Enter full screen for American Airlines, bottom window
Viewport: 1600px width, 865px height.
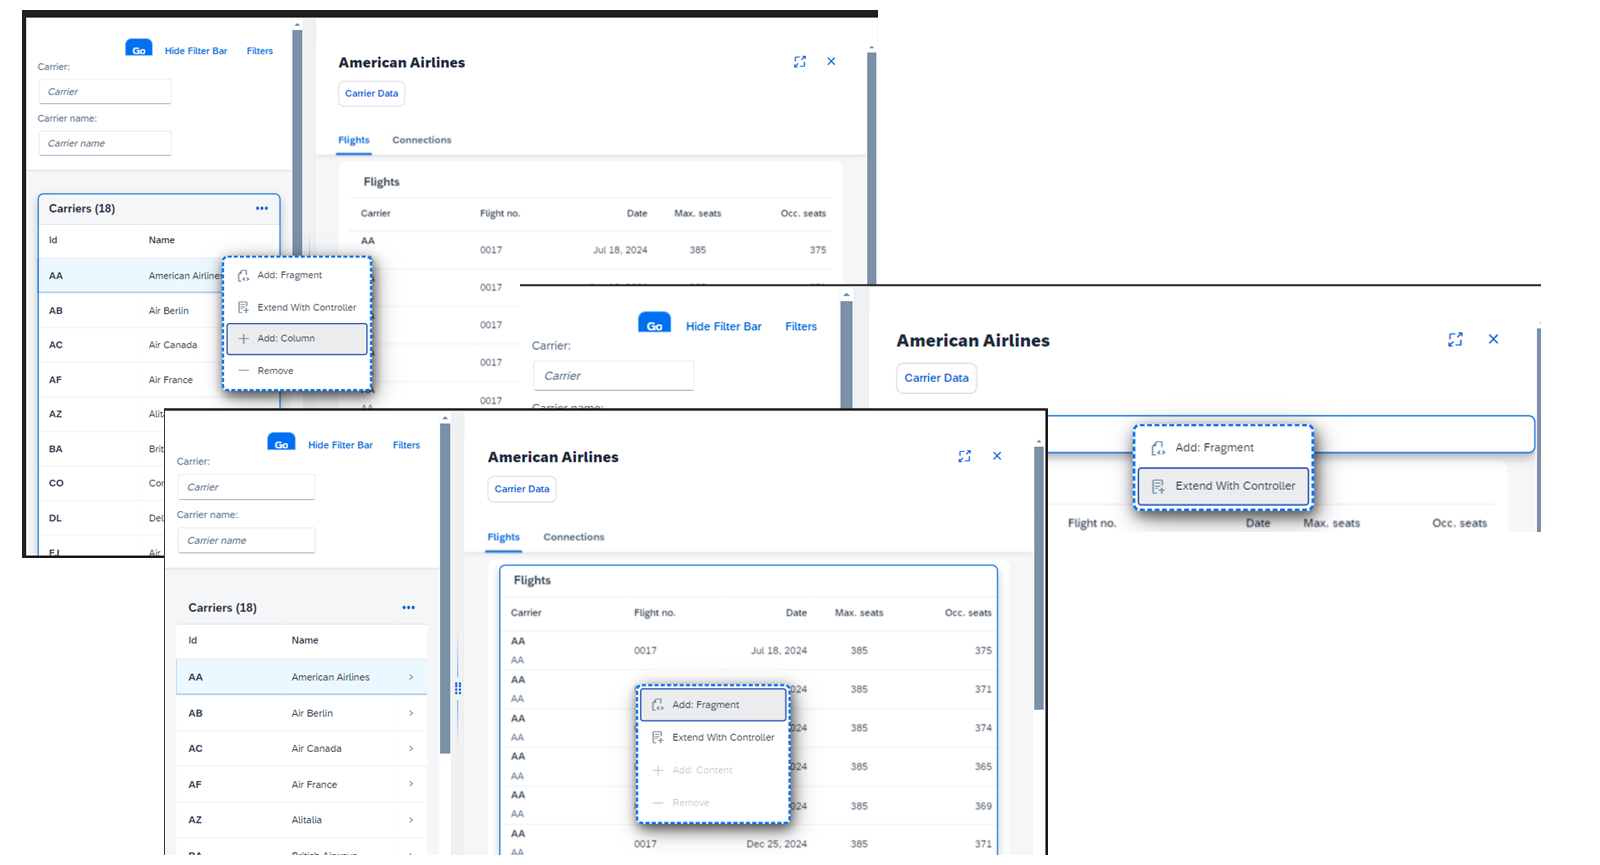point(965,456)
